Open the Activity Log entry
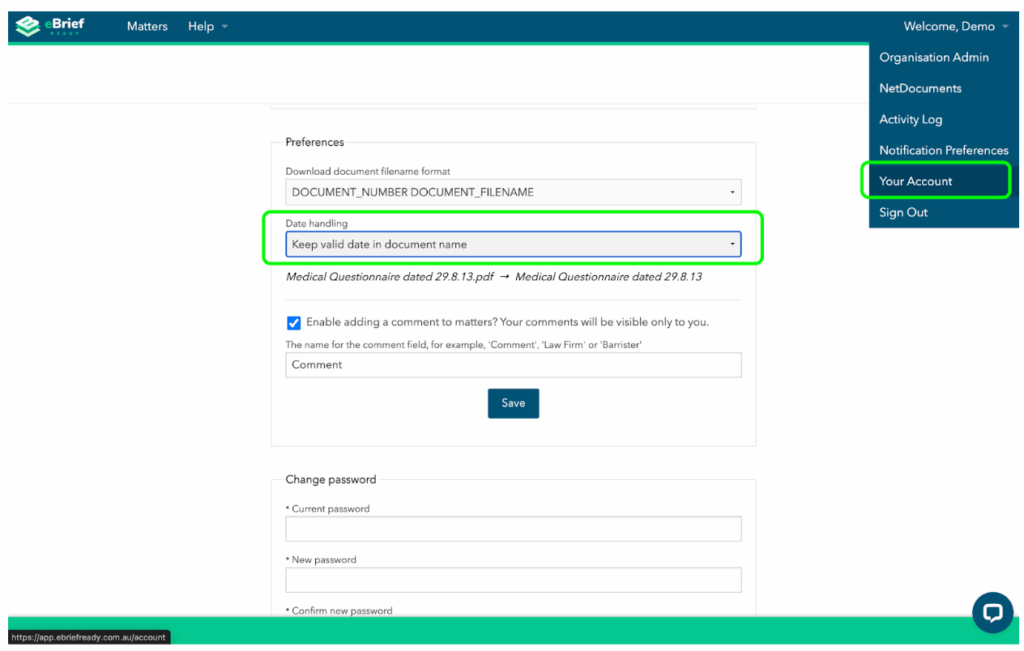Screen dimensions: 1024x651 (910, 119)
